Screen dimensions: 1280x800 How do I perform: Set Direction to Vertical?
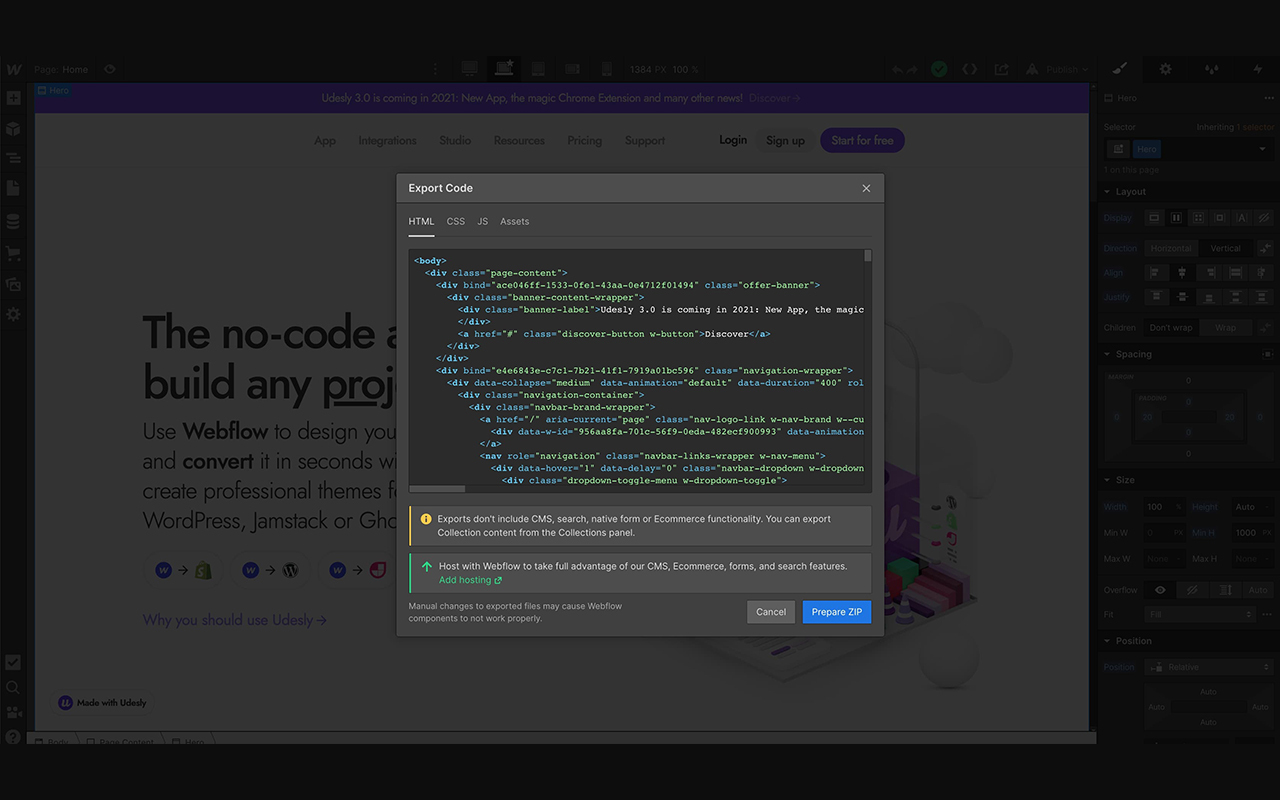pyautogui.click(x=1226, y=248)
